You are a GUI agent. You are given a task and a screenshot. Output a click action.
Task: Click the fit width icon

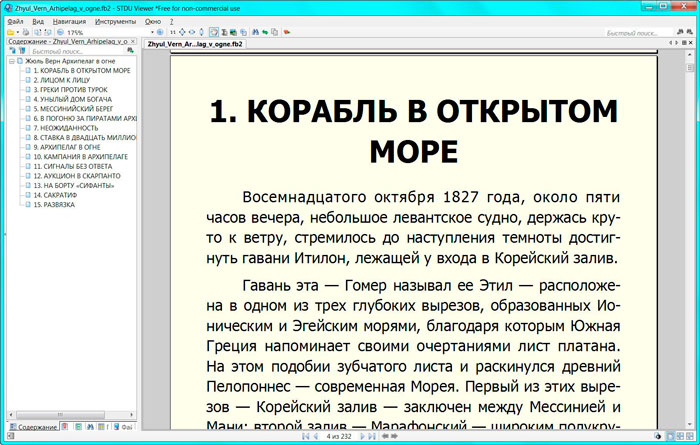(x=192, y=32)
